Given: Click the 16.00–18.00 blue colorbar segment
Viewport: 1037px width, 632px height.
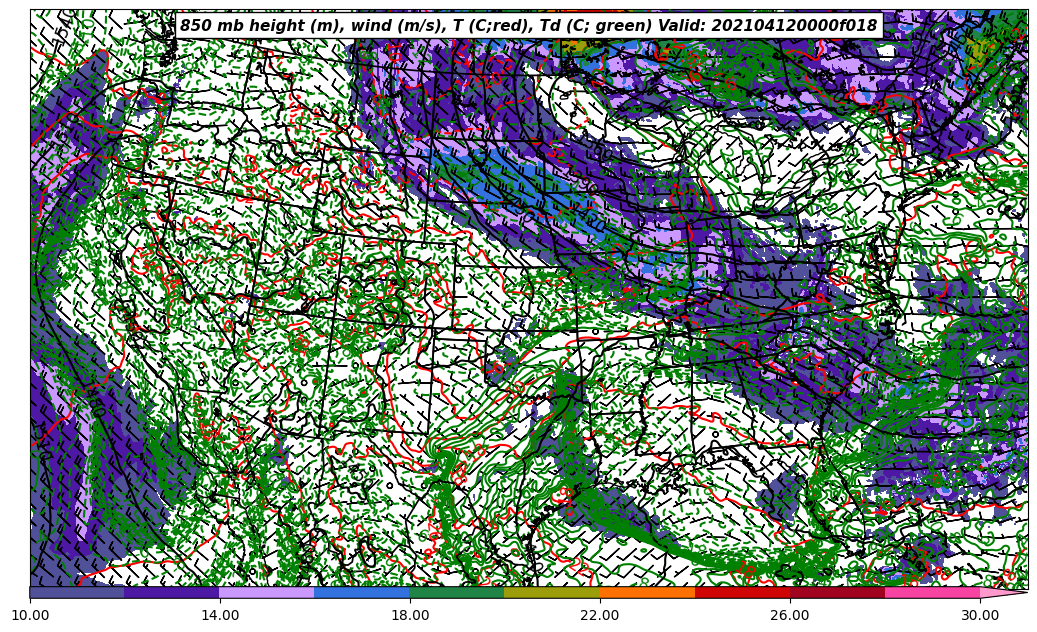Looking at the screenshot, I should pyautogui.click(x=362, y=592).
